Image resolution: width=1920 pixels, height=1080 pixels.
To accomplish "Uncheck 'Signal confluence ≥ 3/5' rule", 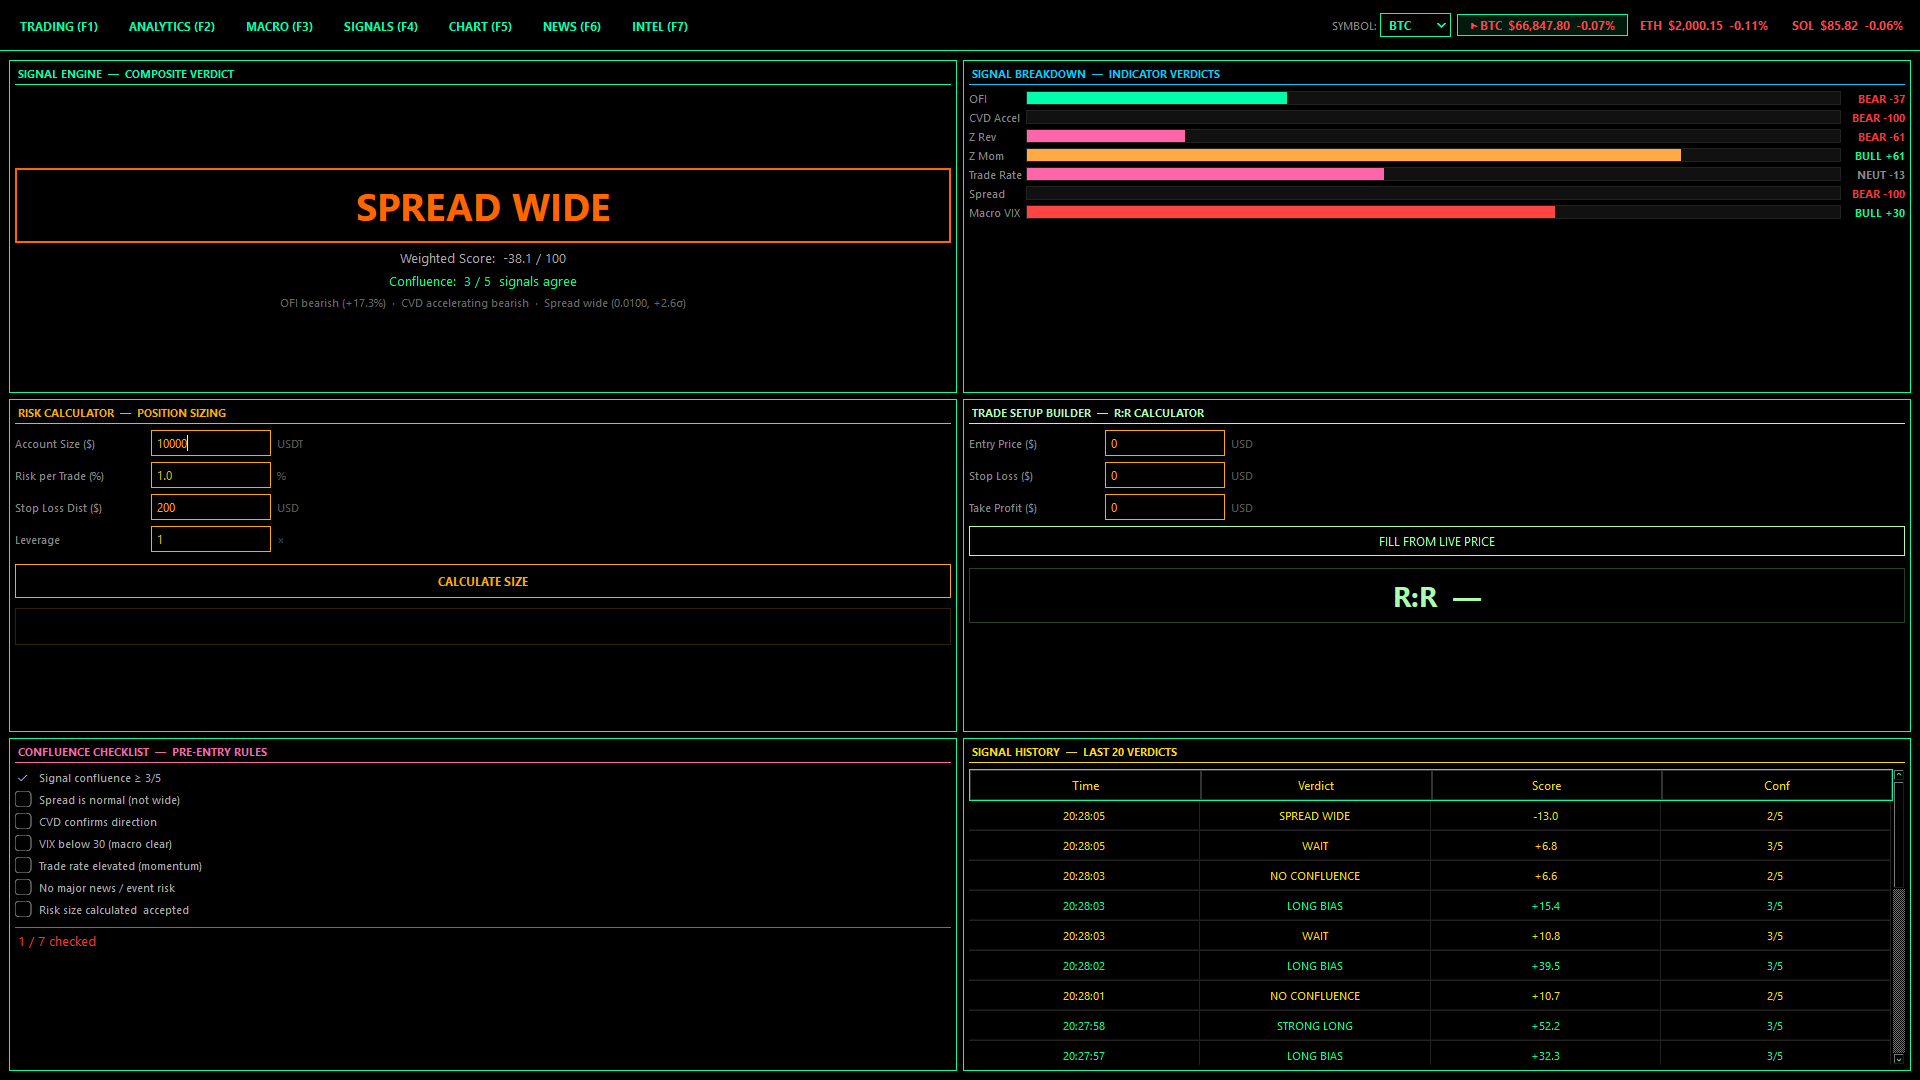I will click(x=23, y=778).
